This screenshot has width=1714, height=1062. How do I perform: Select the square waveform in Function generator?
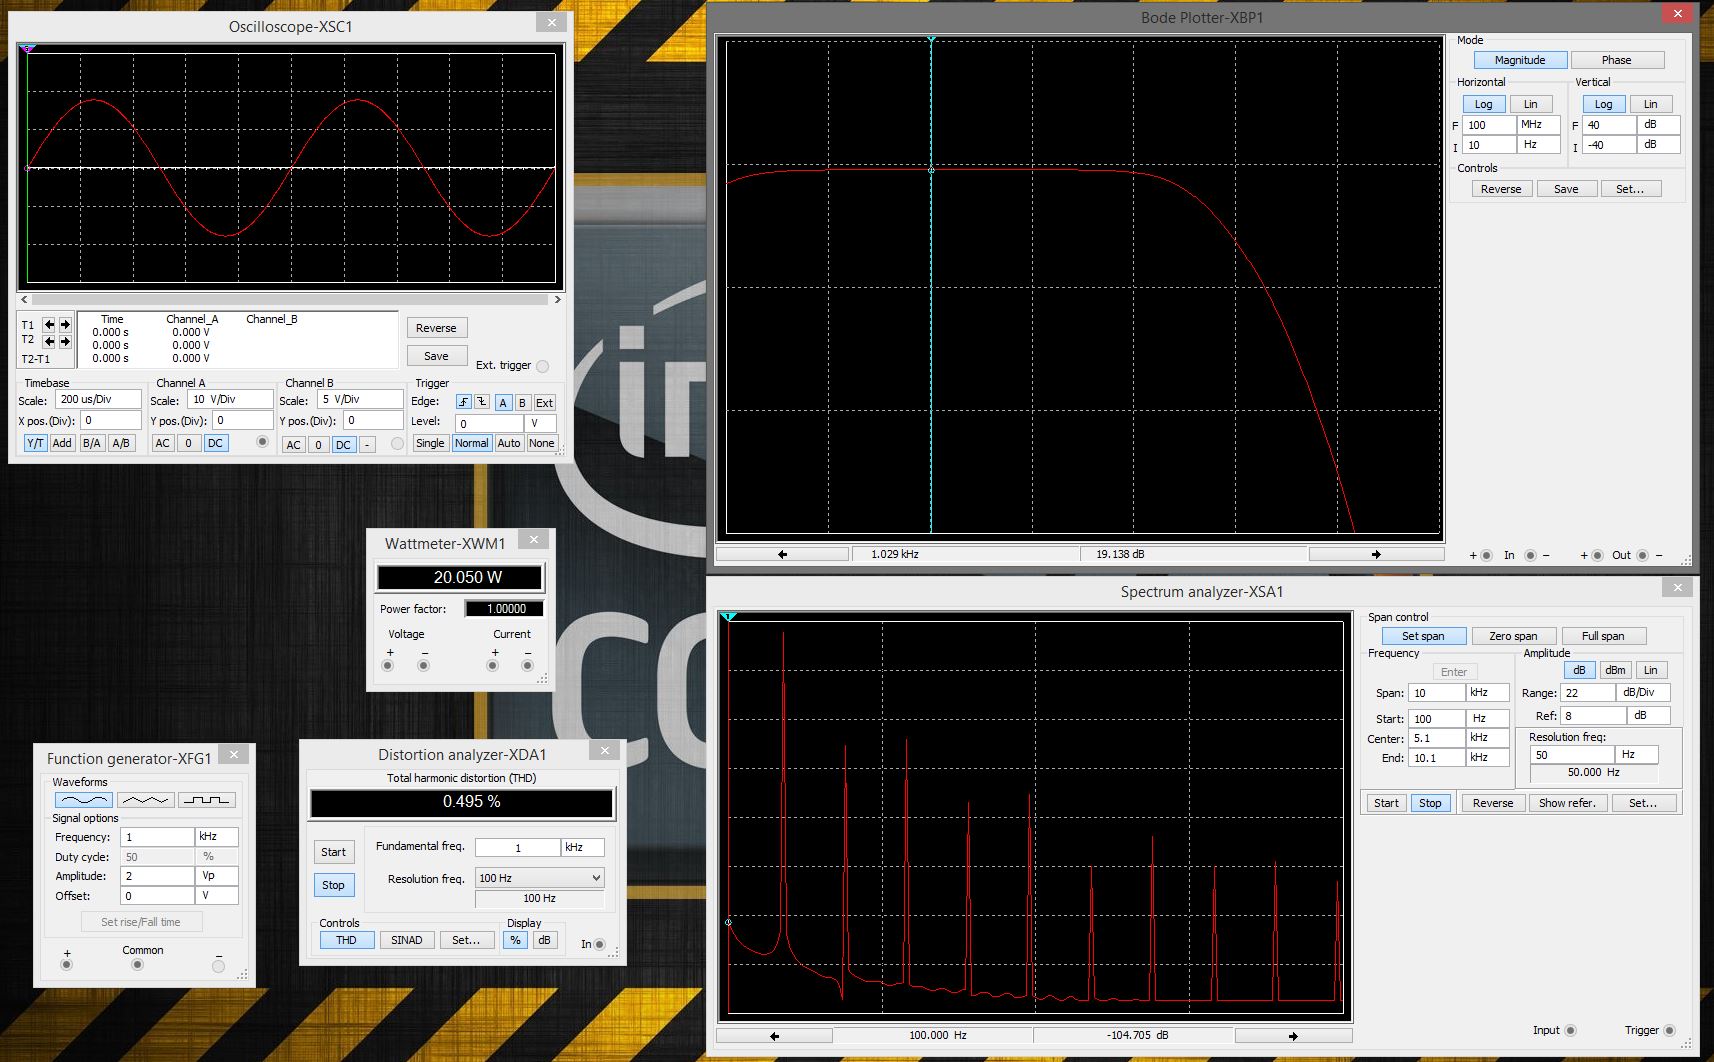point(207,800)
